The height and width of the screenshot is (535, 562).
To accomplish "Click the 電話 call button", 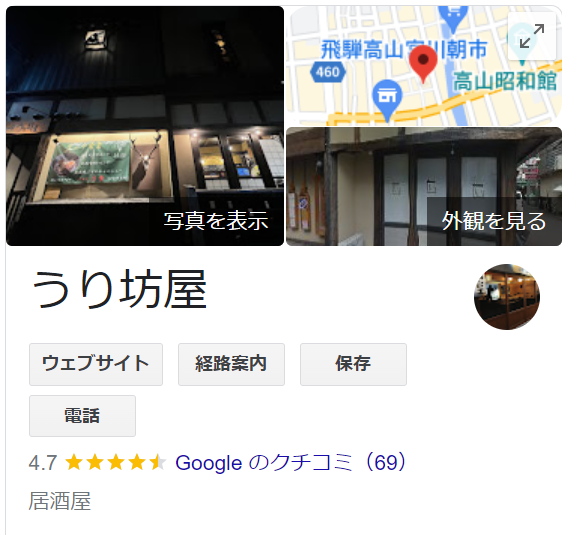I will click(x=82, y=416).
